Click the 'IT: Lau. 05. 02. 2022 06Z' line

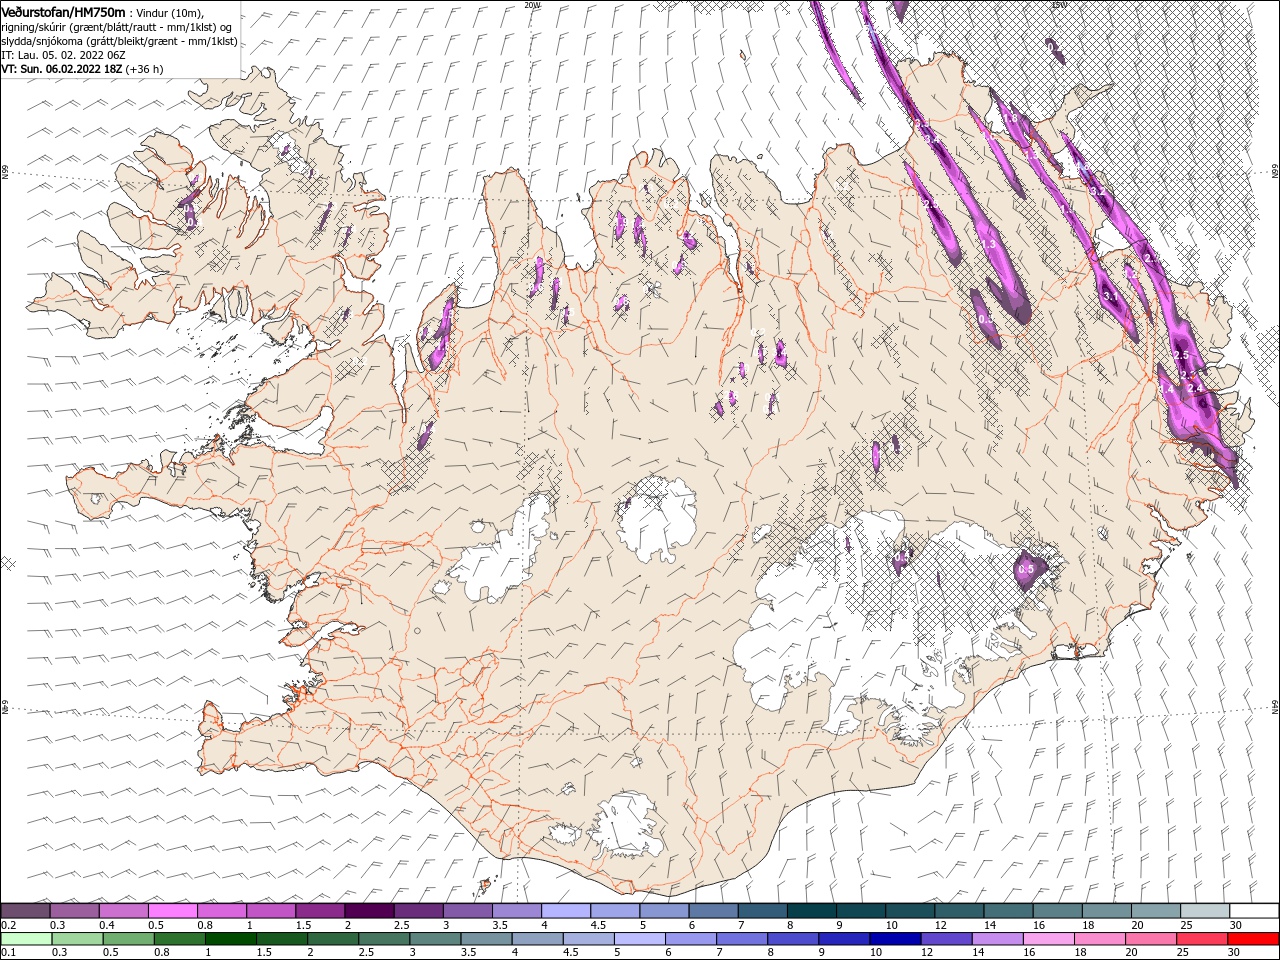[63, 55]
